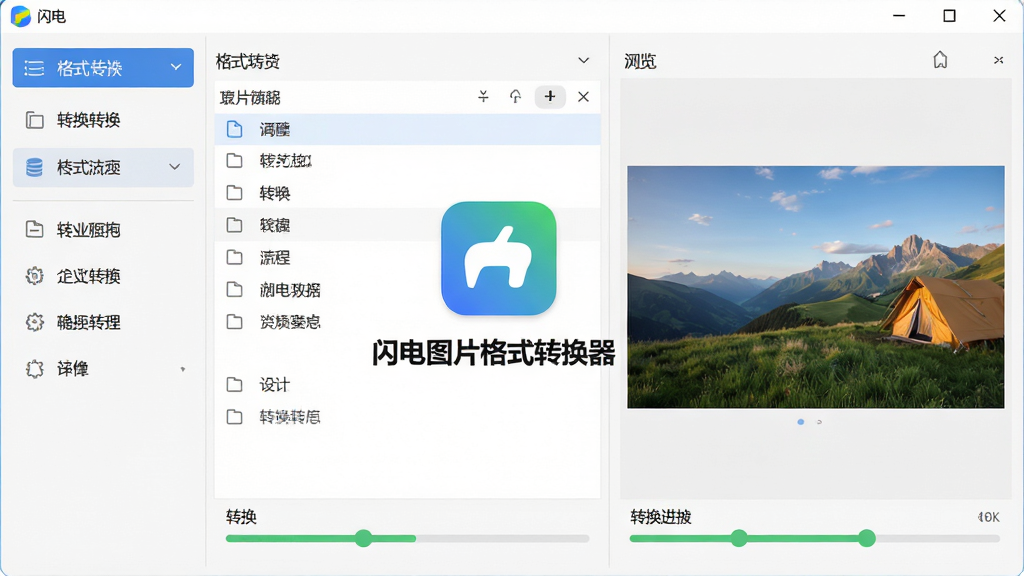This screenshot has height=576, width=1024.
Task: Click the home icon in preview panel
Action: pos(940,60)
